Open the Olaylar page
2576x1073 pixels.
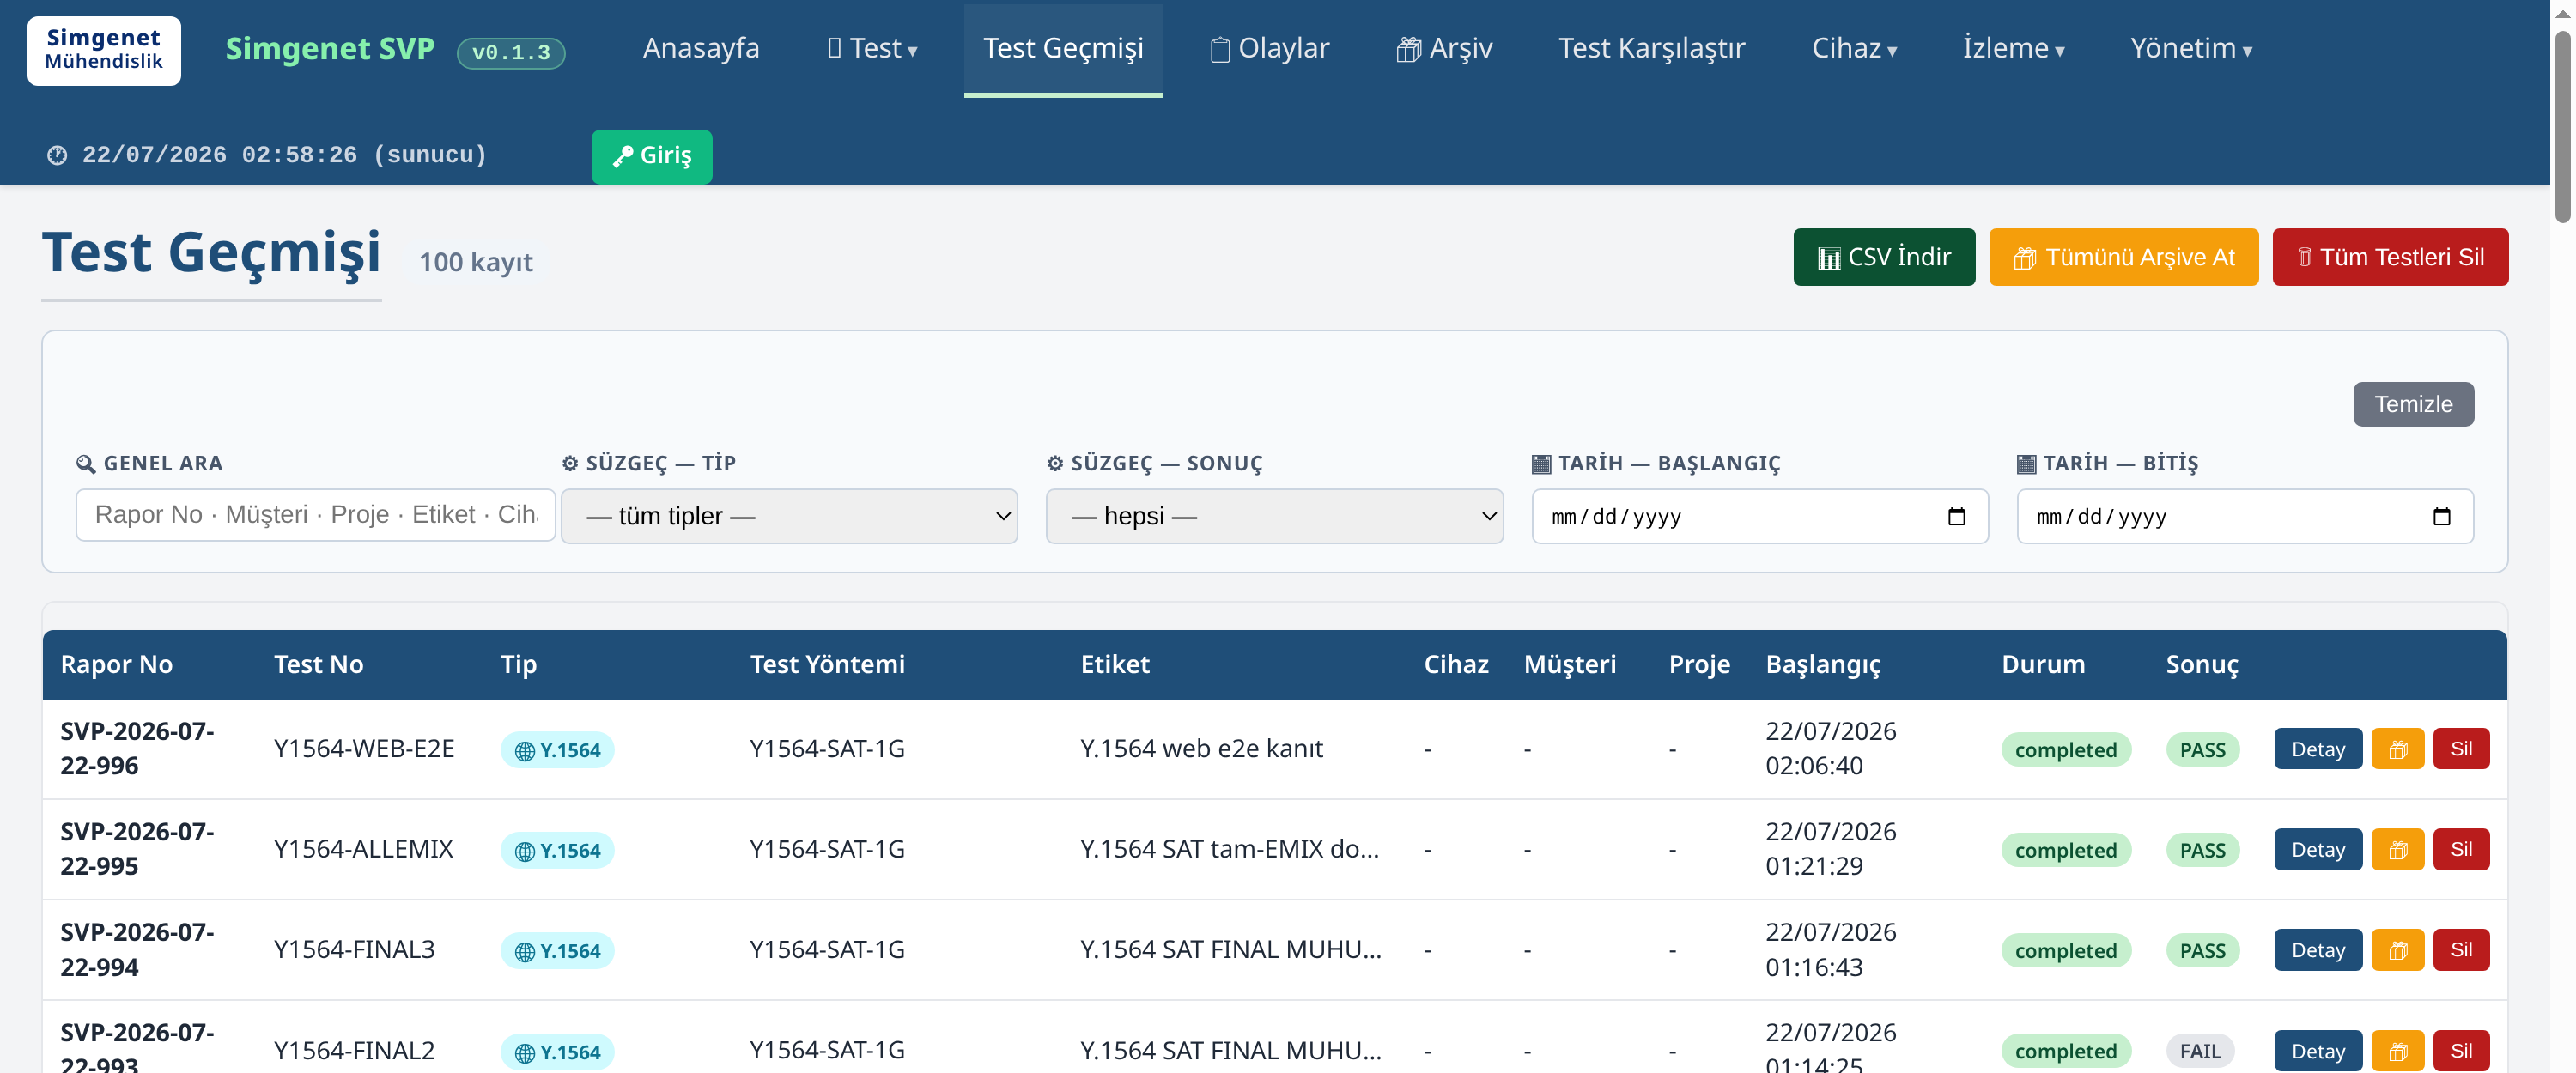tap(1269, 48)
